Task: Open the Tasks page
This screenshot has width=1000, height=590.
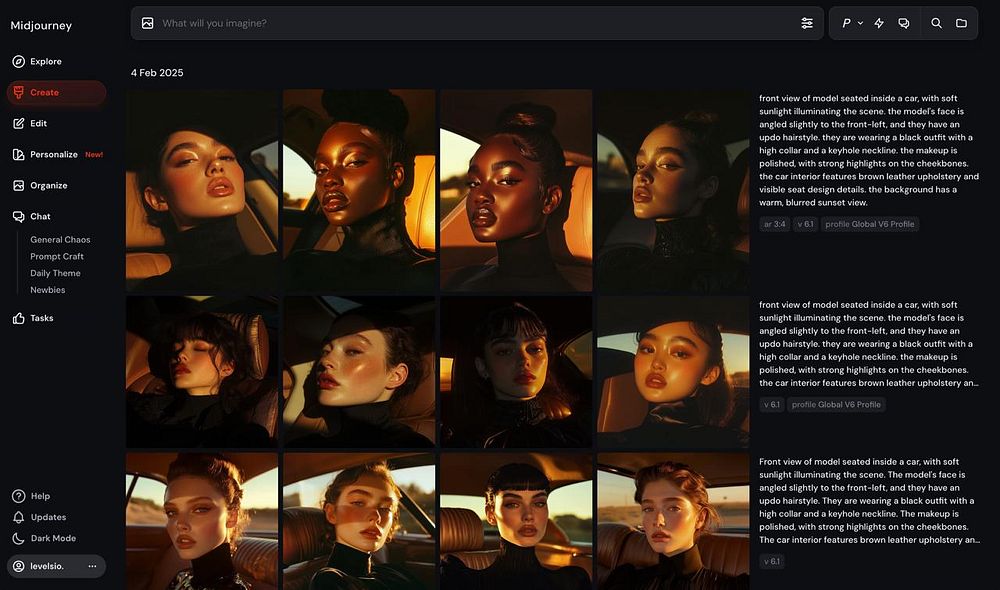Action: click(41, 318)
